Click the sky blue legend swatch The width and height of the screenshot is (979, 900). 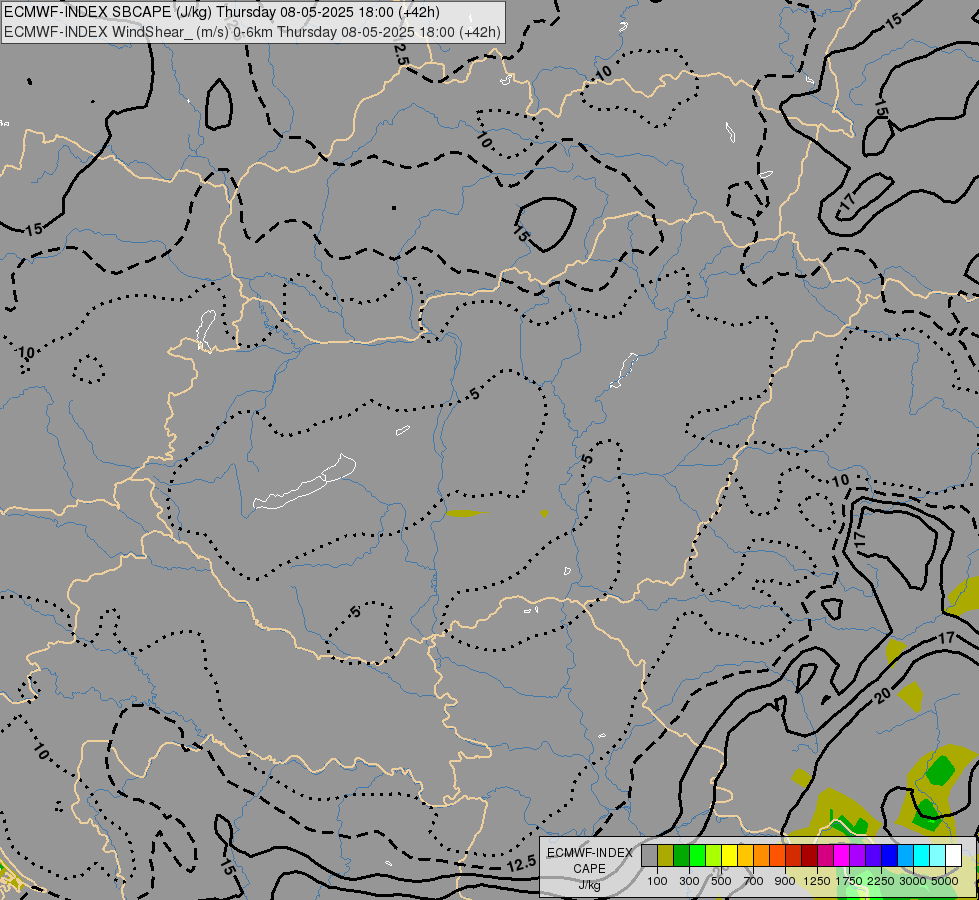point(905,855)
